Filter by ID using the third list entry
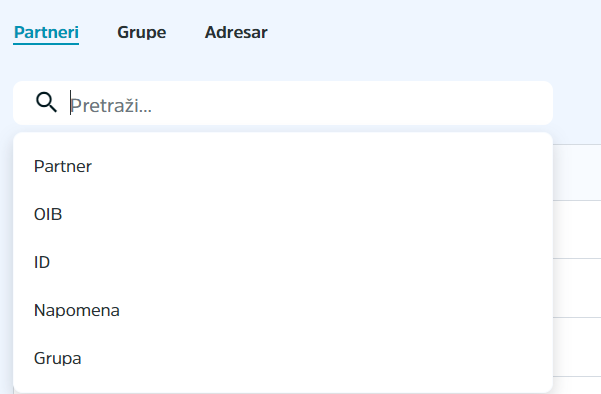 point(283,262)
